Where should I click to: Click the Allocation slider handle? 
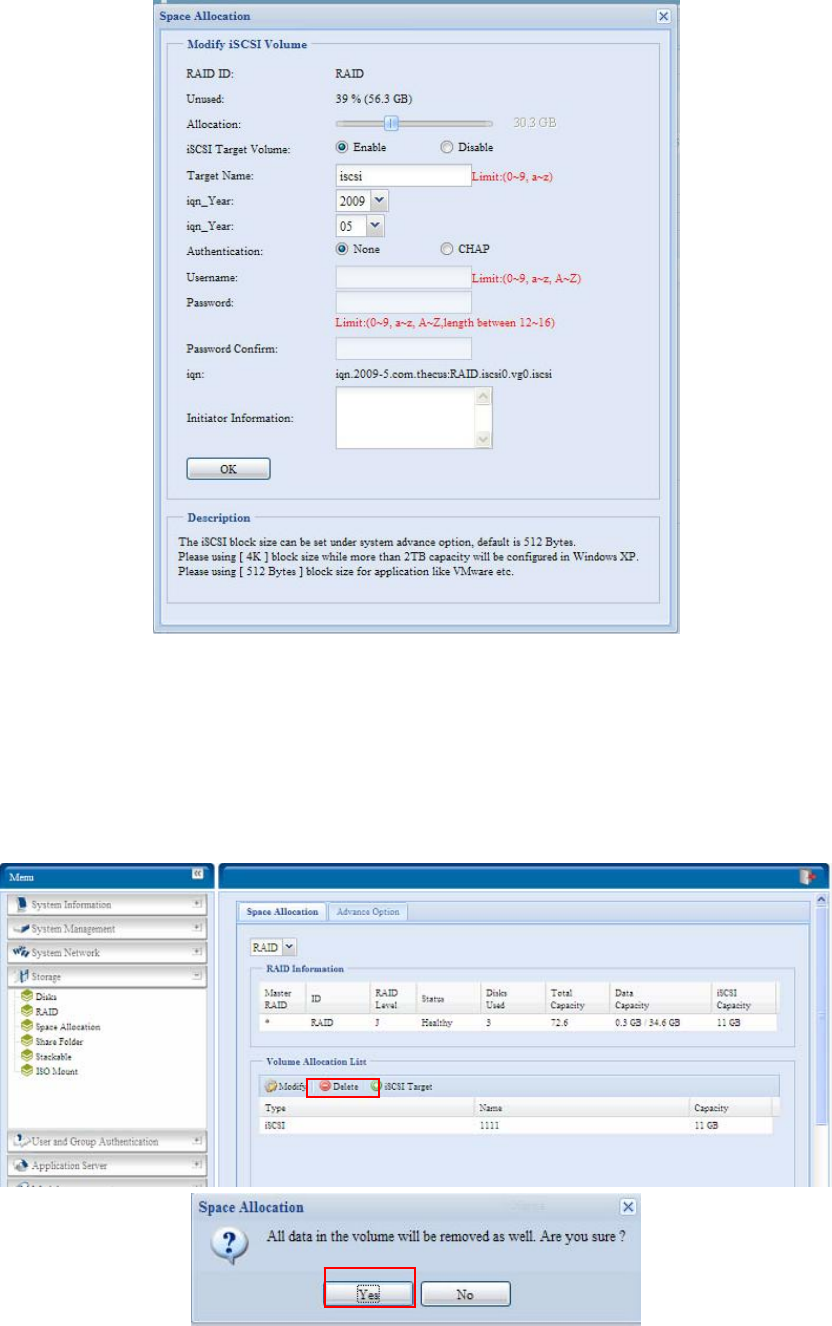[x=392, y=123]
